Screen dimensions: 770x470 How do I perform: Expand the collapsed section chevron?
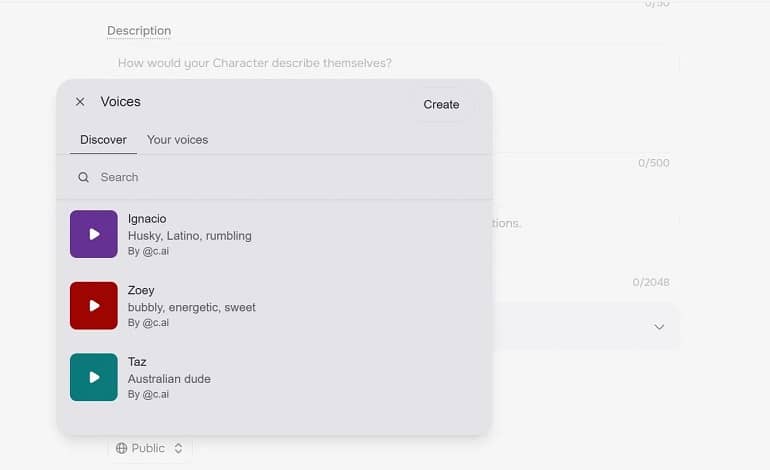tap(659, 327)
